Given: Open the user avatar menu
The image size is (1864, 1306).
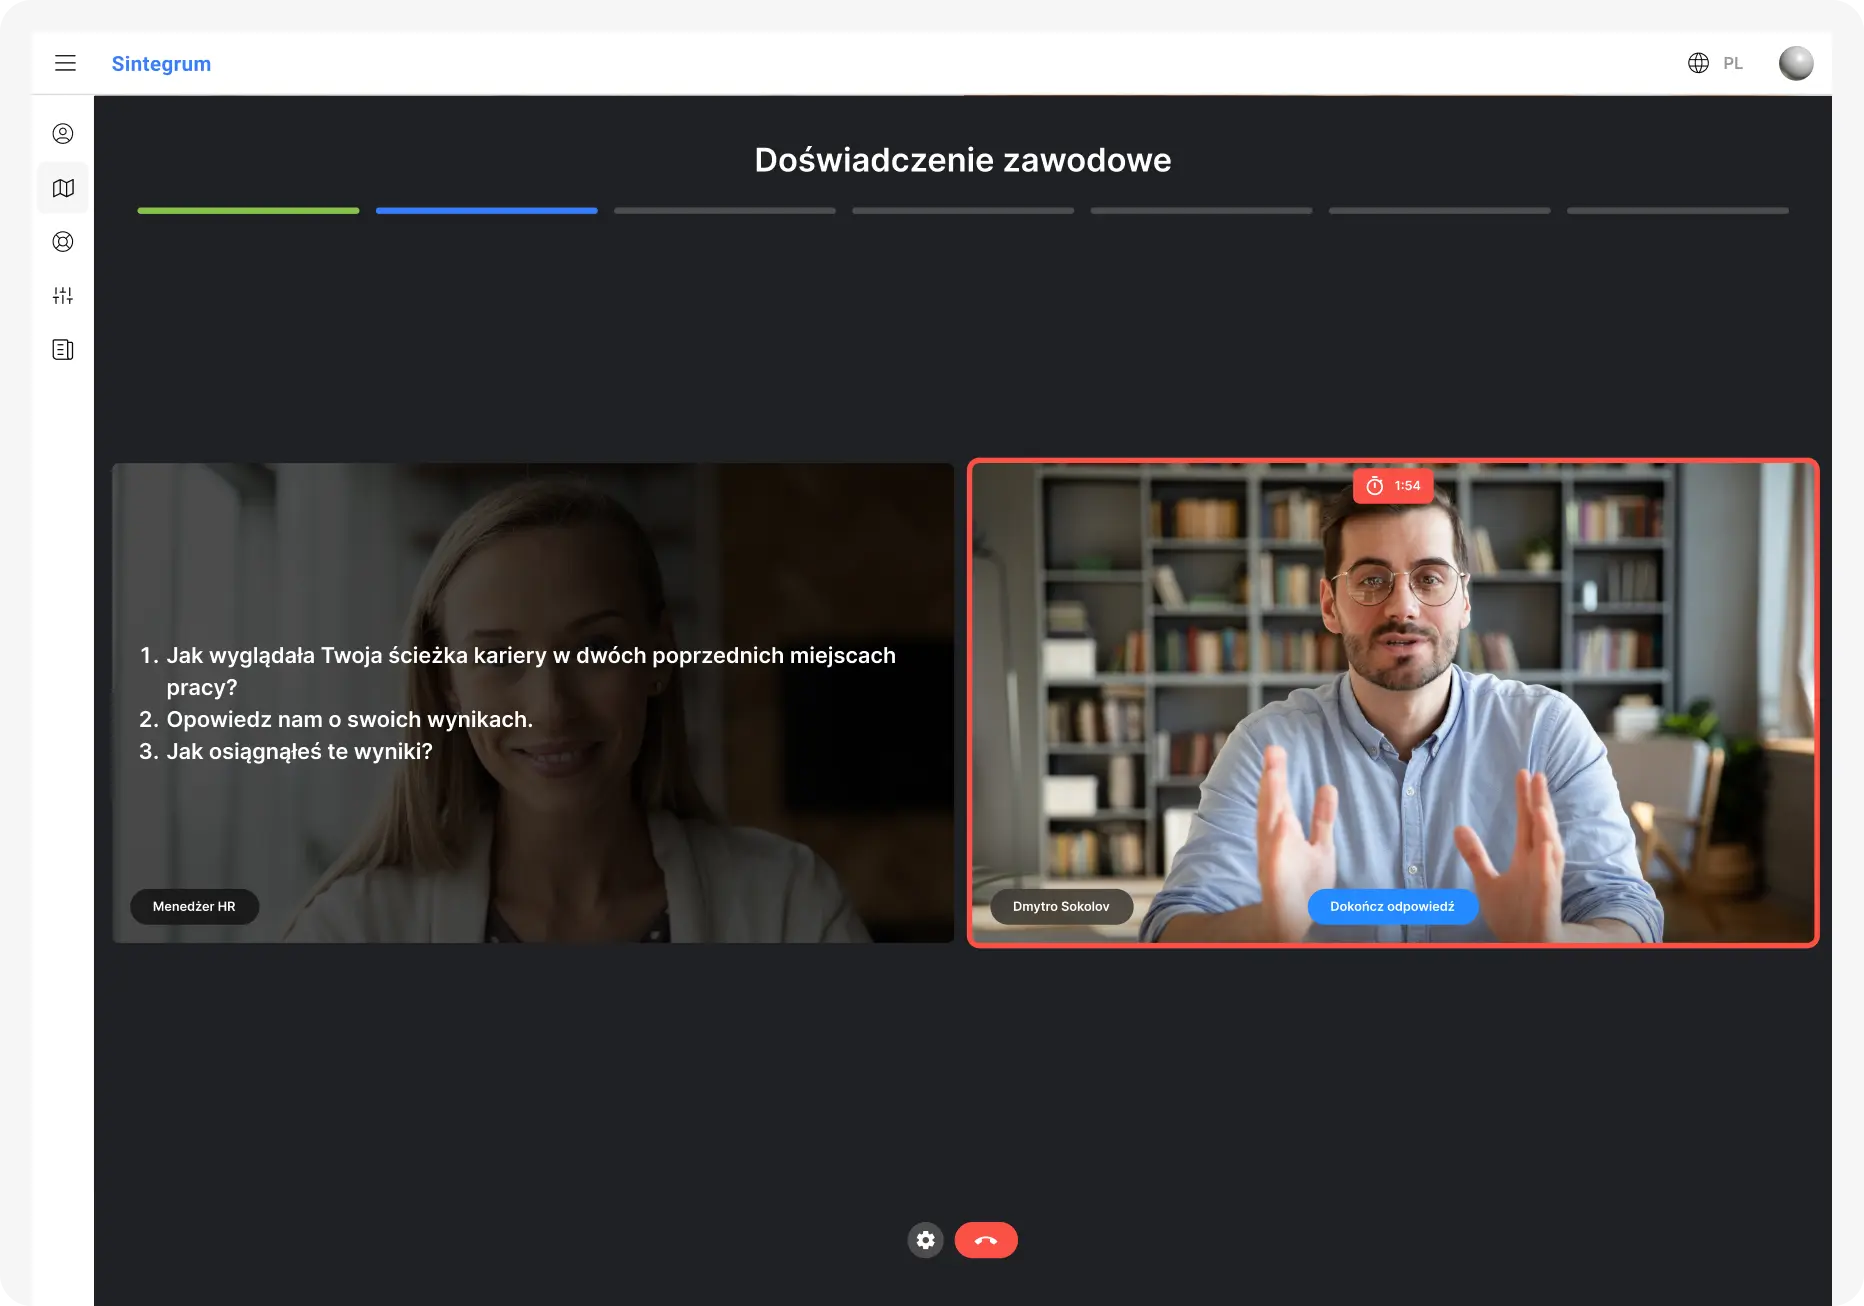Looking at the screenshot, I should 1795,63.
